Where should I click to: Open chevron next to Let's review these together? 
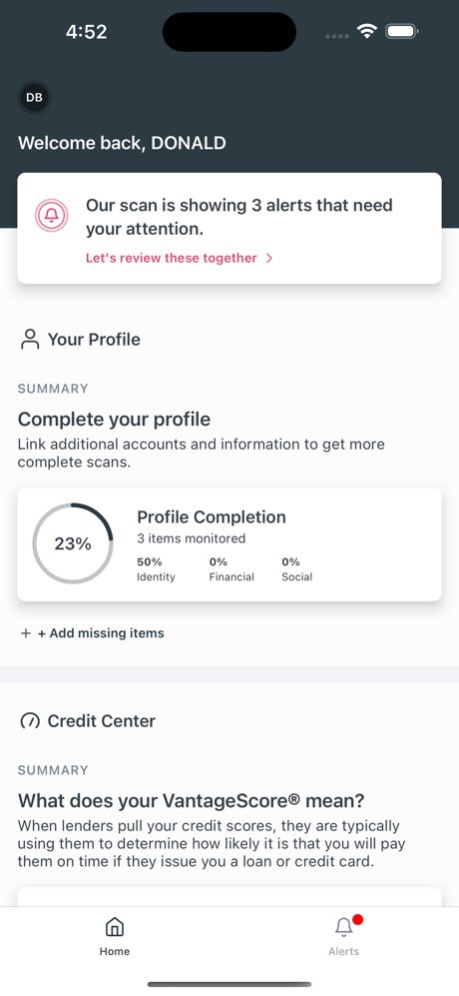[x=269, y=258]
